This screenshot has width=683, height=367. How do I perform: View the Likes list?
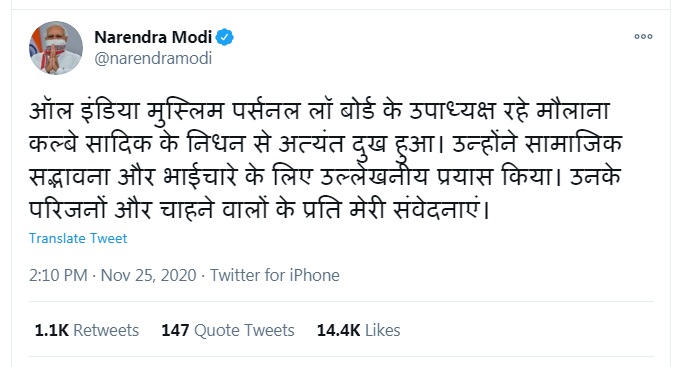coord(358,330)
